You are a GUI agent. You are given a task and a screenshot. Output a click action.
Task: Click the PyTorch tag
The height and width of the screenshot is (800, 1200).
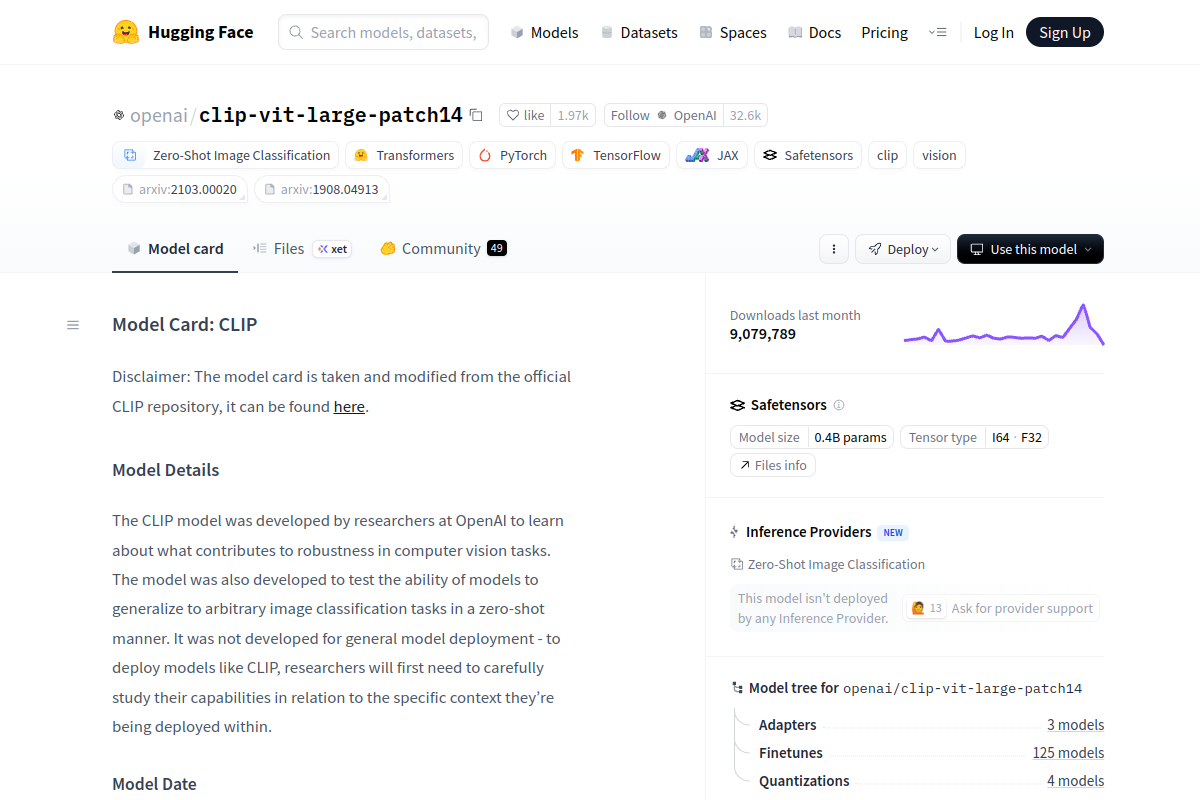tap(513, 155)
